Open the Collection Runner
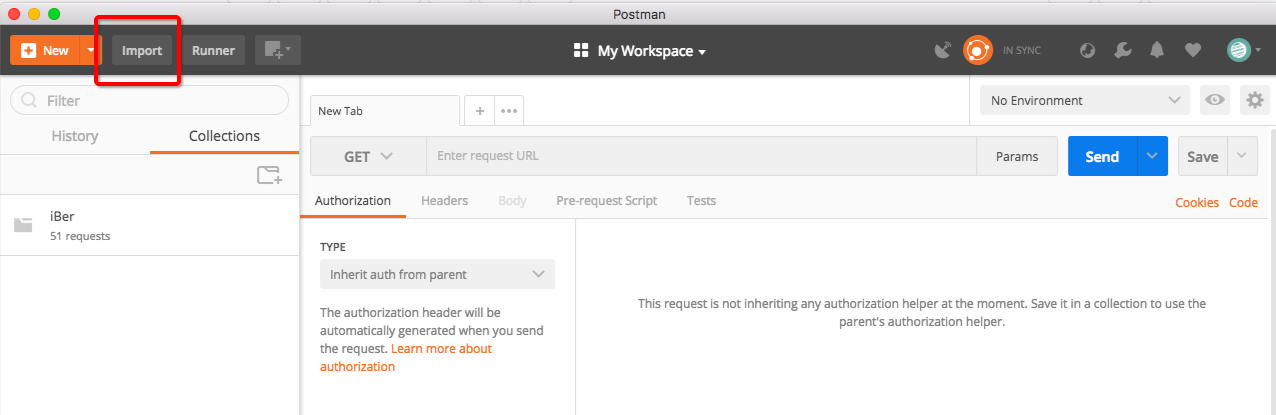The image size is (1276, 415). point(213,50)
